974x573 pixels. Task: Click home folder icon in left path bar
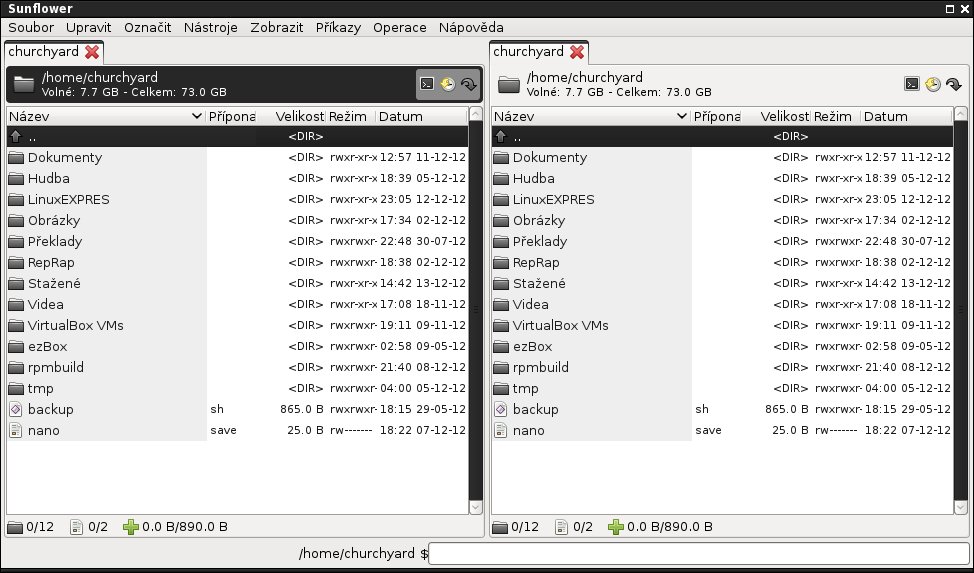pos(24,84)
